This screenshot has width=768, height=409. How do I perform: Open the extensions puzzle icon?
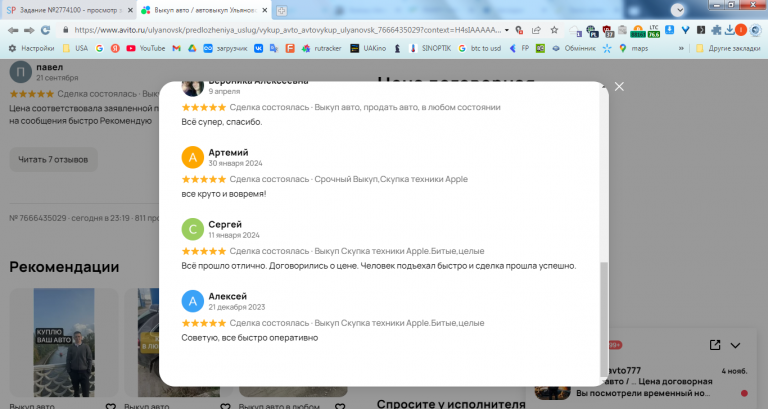[716, 30]
